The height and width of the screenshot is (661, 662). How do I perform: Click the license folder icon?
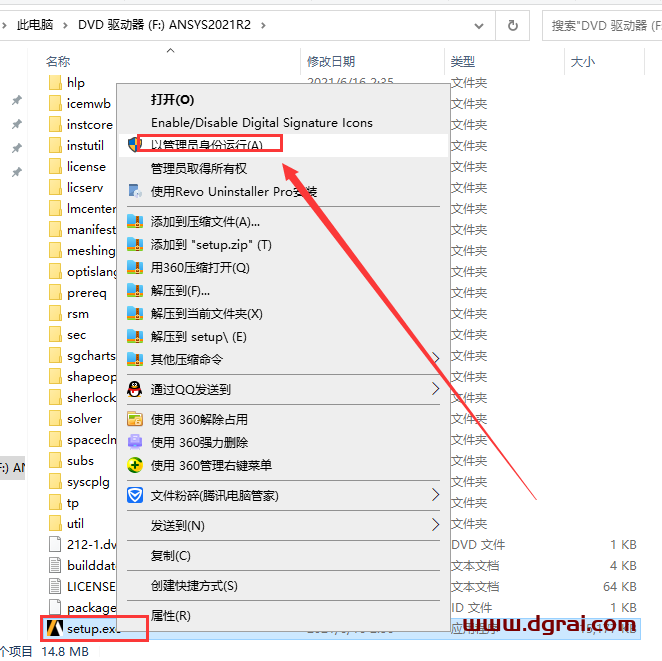point(55,166)
